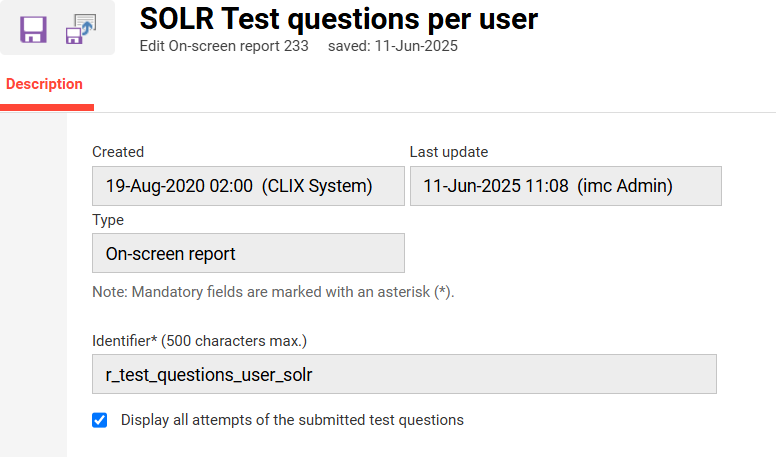
Task: Click the mandatory fields note text
Action: coord(273,292)
